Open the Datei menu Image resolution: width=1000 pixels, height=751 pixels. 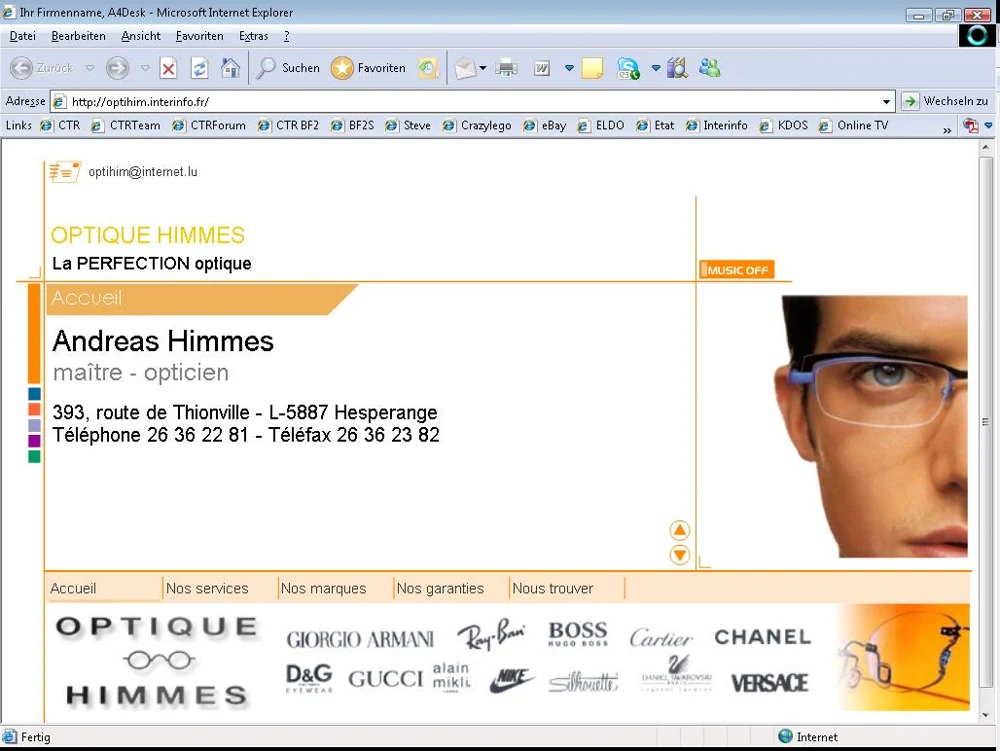pos(22,36)
